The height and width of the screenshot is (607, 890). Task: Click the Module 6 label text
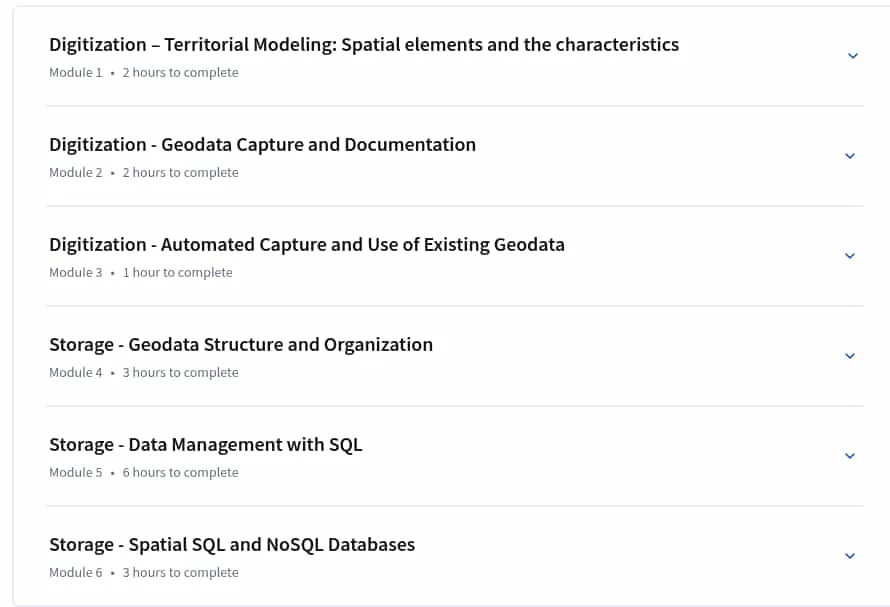[75, 572]
